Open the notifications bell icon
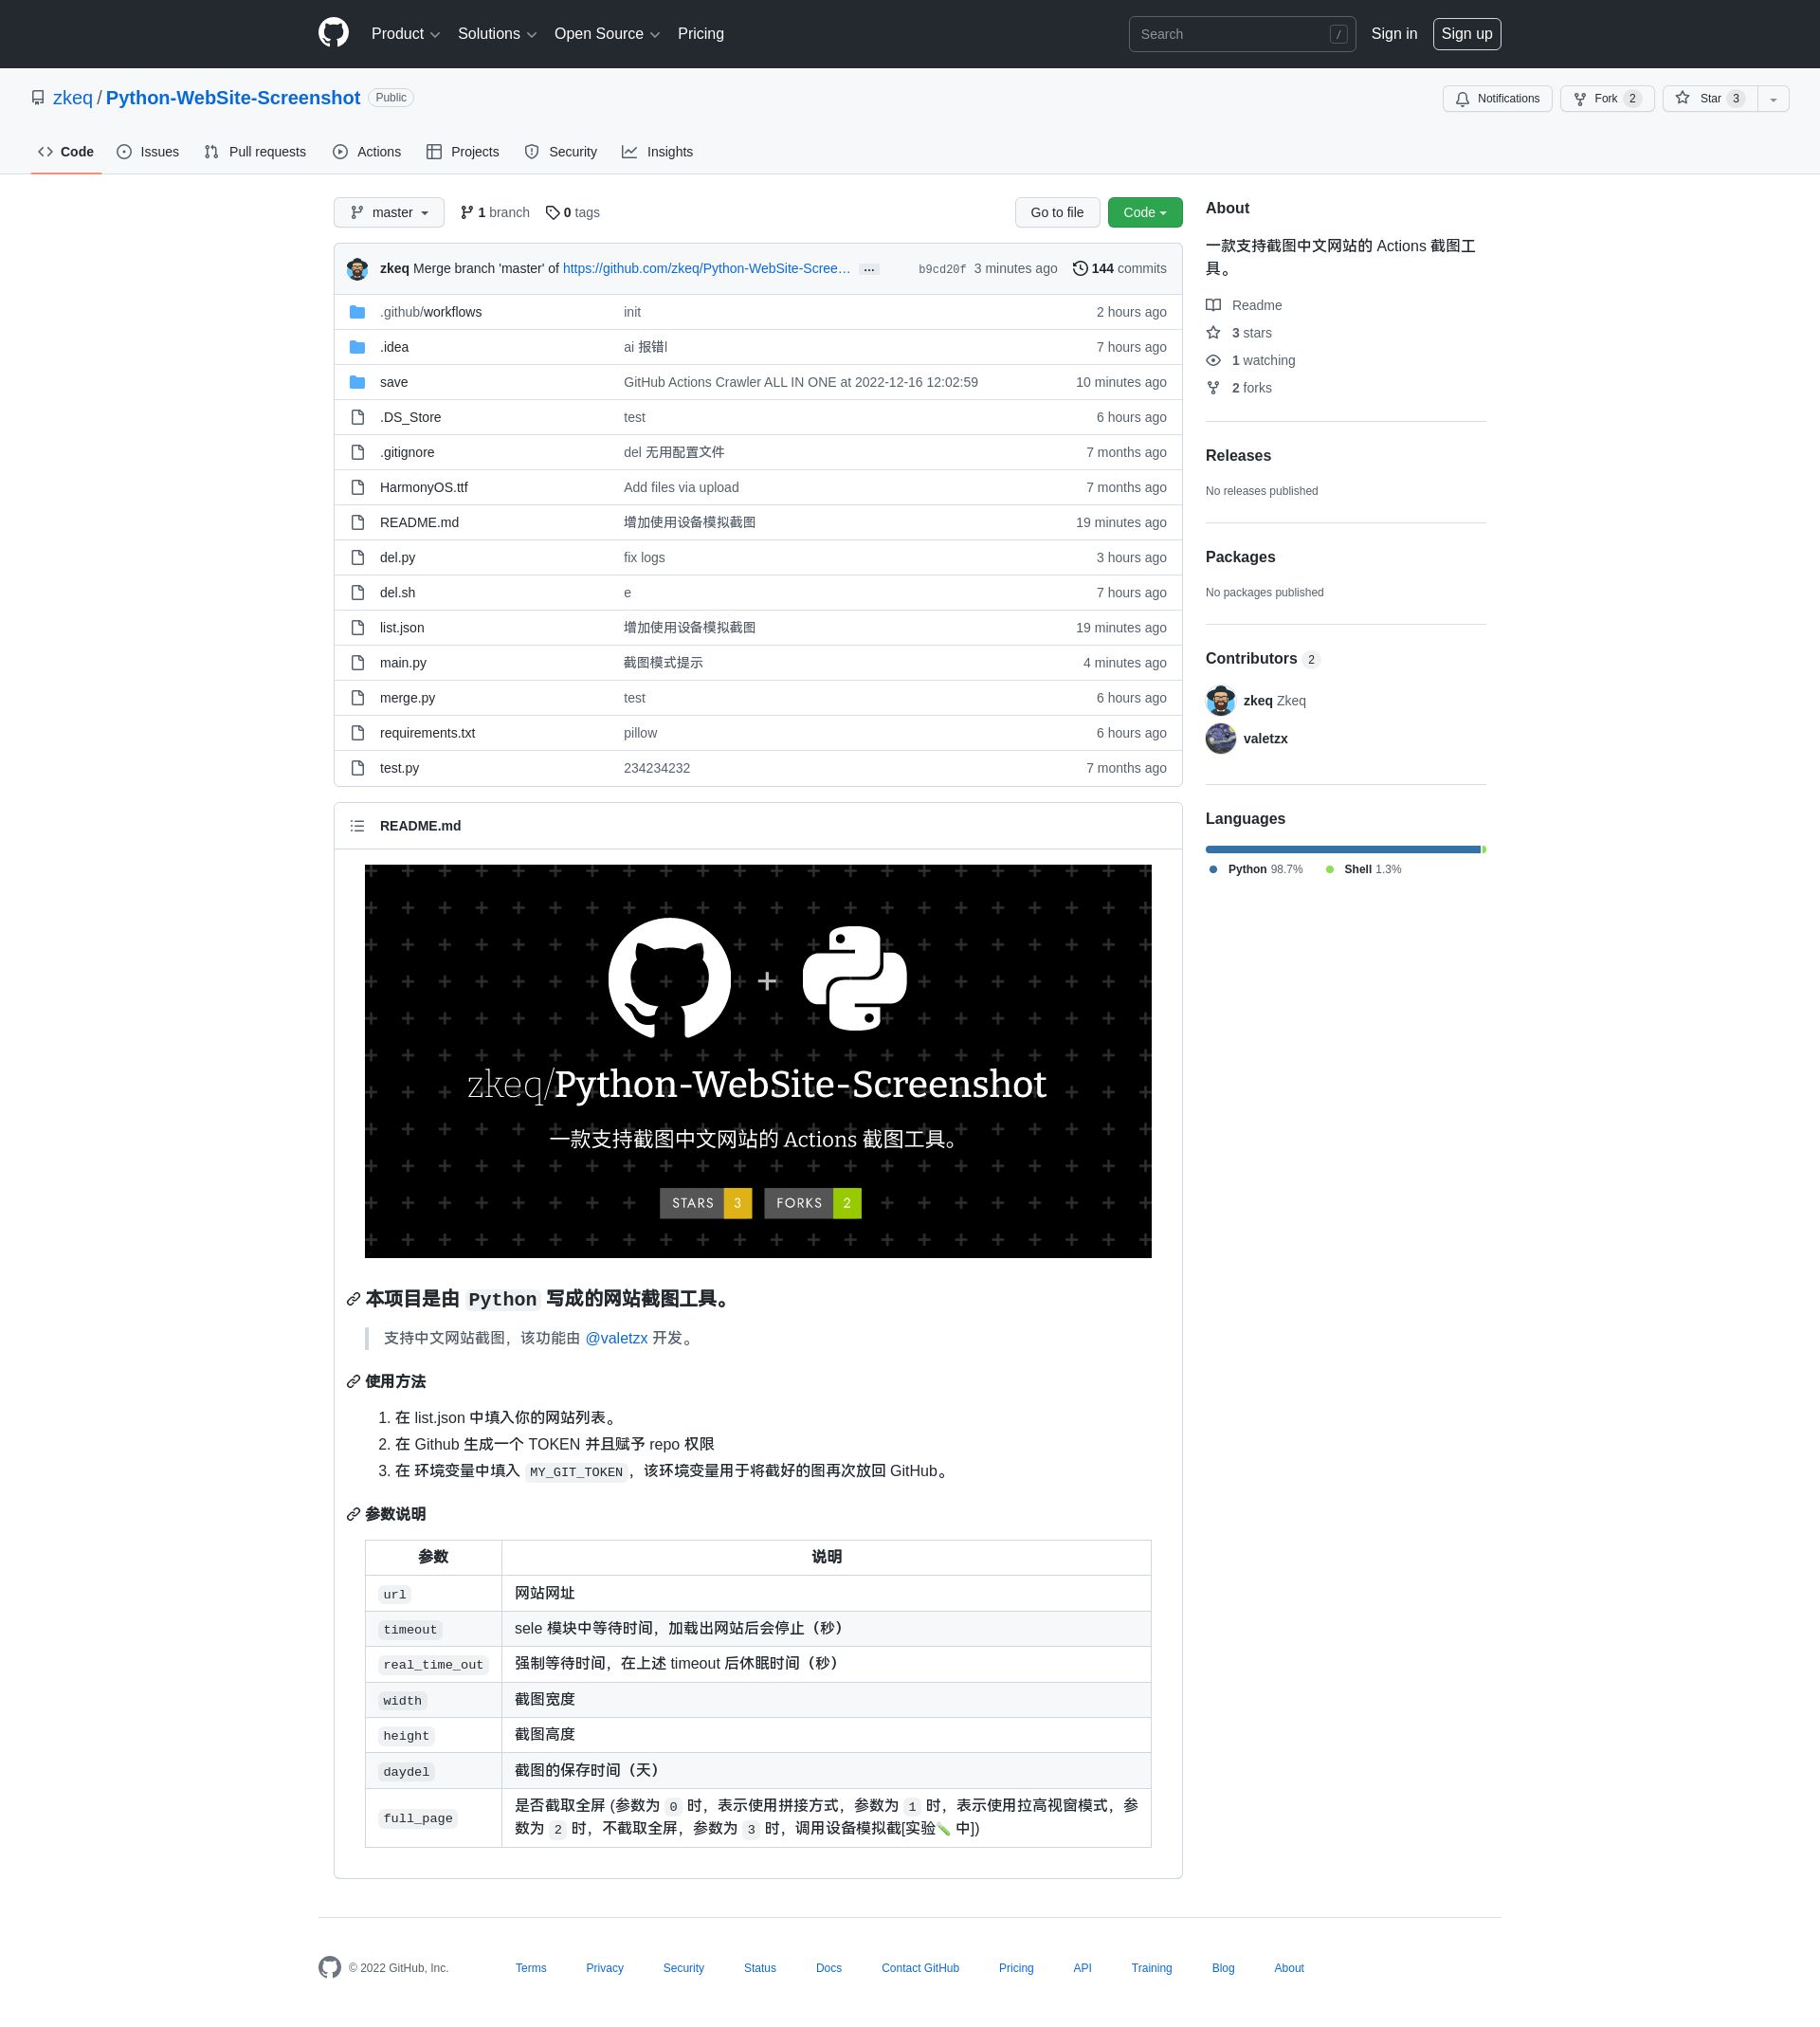The width and height of the screenshot is (1820, 2027). coord(1462,98)
